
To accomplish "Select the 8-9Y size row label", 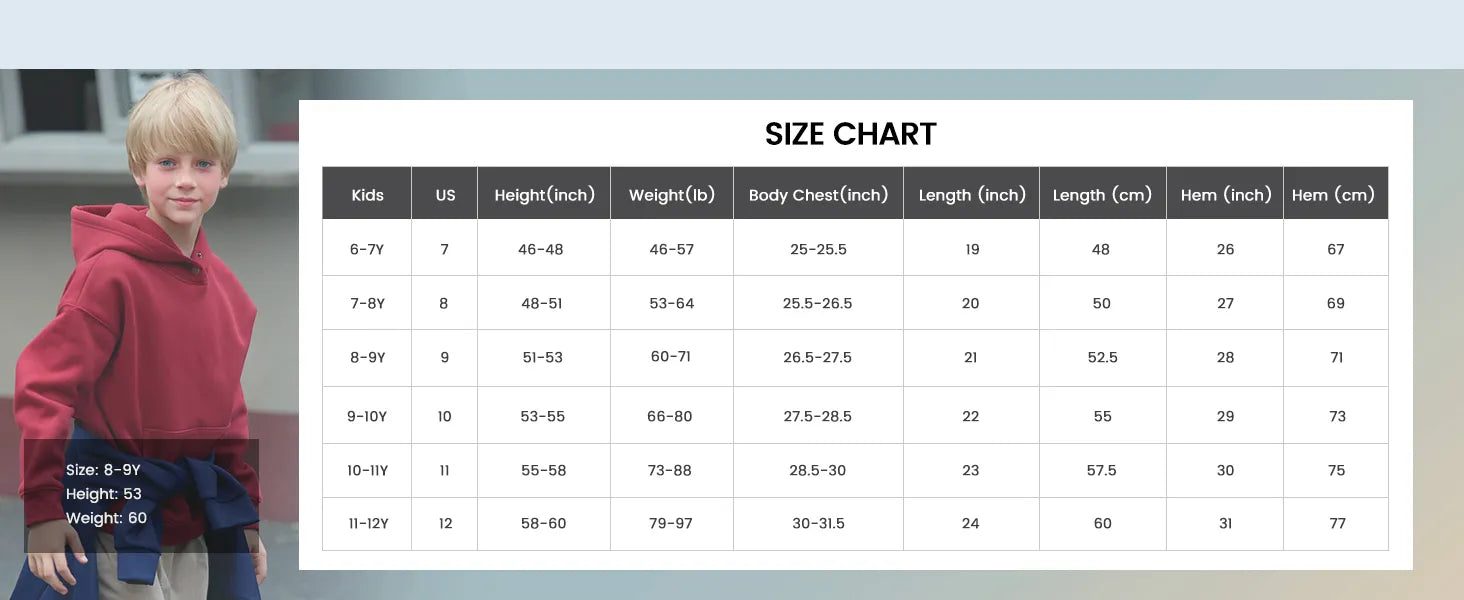I will pos(367,357).
